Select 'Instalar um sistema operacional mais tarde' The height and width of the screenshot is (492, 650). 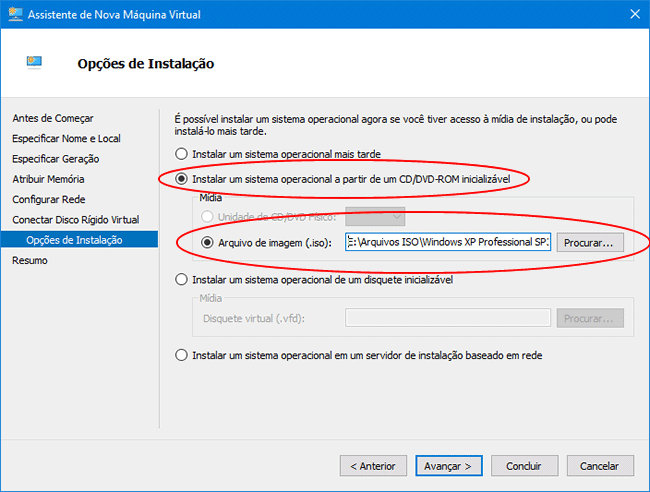181,154
